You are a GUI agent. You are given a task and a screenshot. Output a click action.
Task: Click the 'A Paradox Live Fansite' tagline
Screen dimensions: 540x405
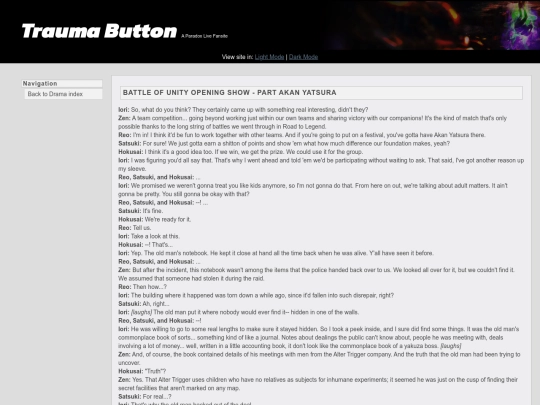[204, 36]
